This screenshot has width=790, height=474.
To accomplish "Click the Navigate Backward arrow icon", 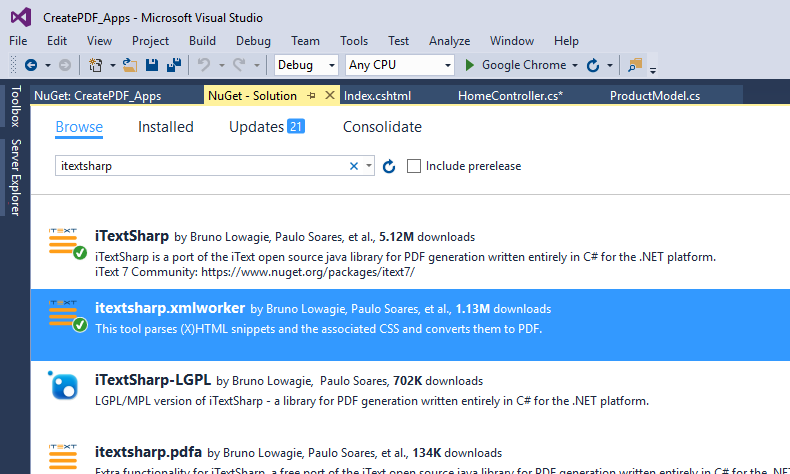I will (31, 65).
